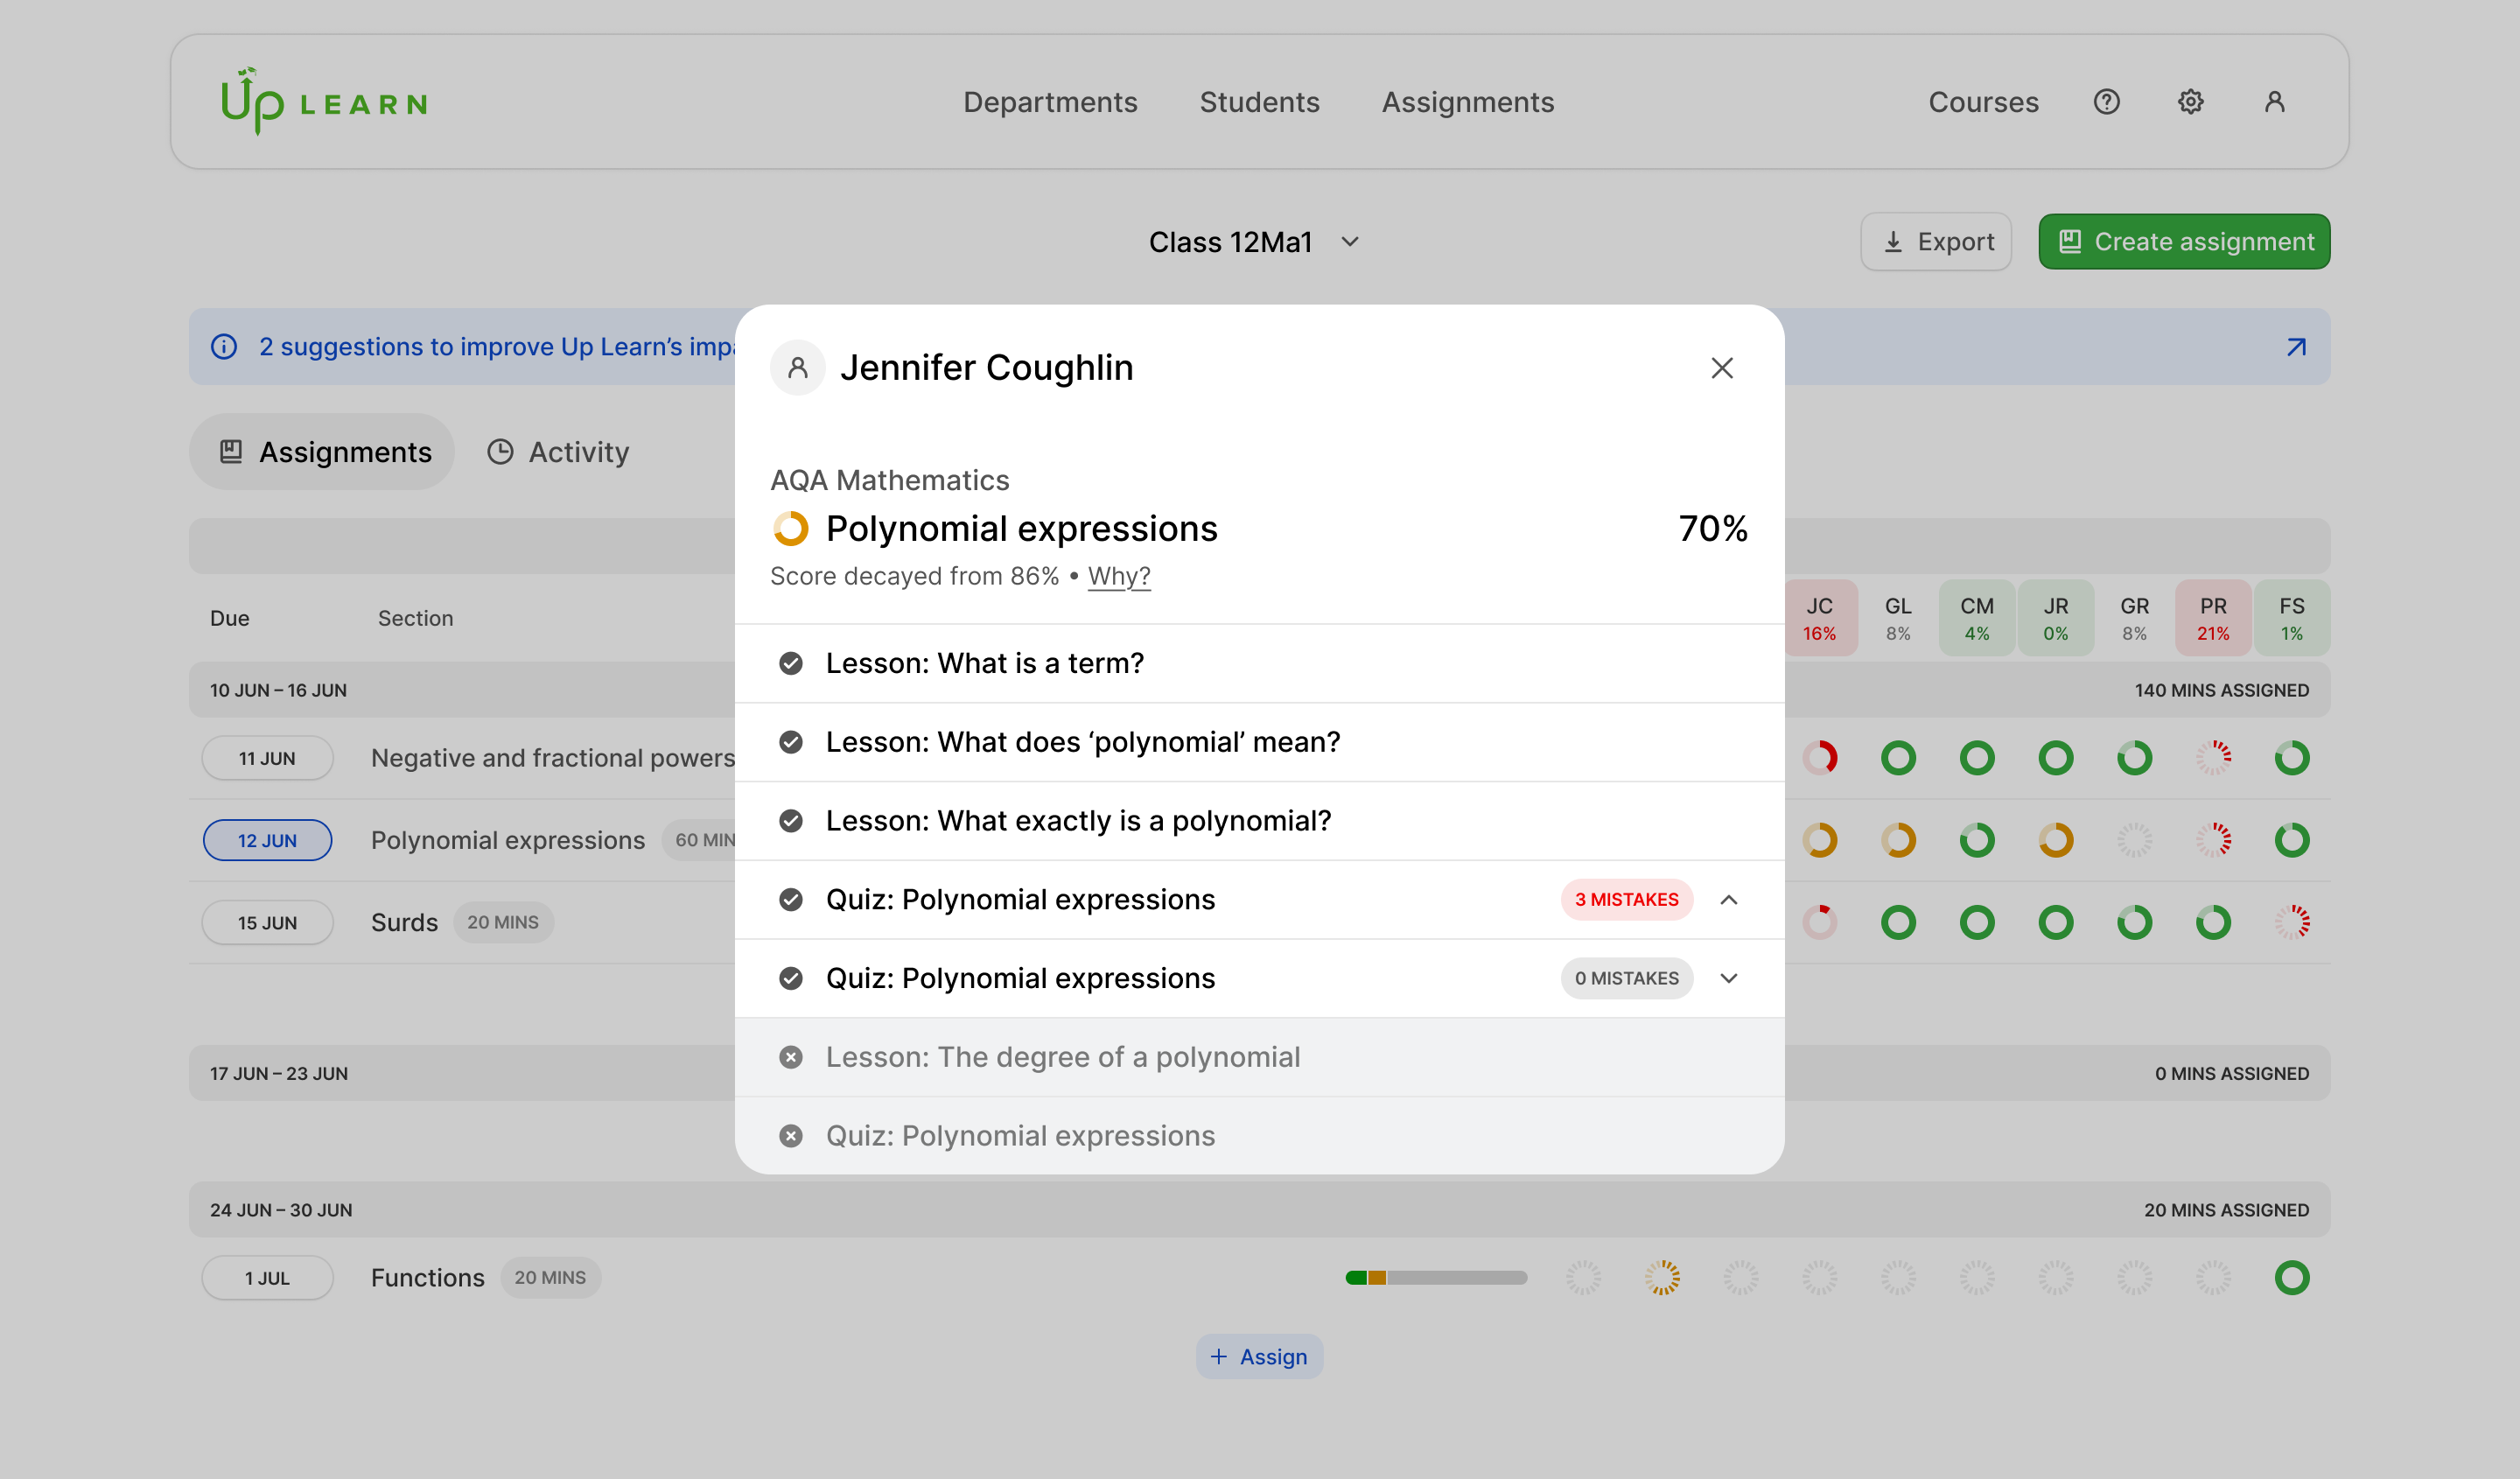
Task: Click the Create assignment button
Action: point(2184,242)
